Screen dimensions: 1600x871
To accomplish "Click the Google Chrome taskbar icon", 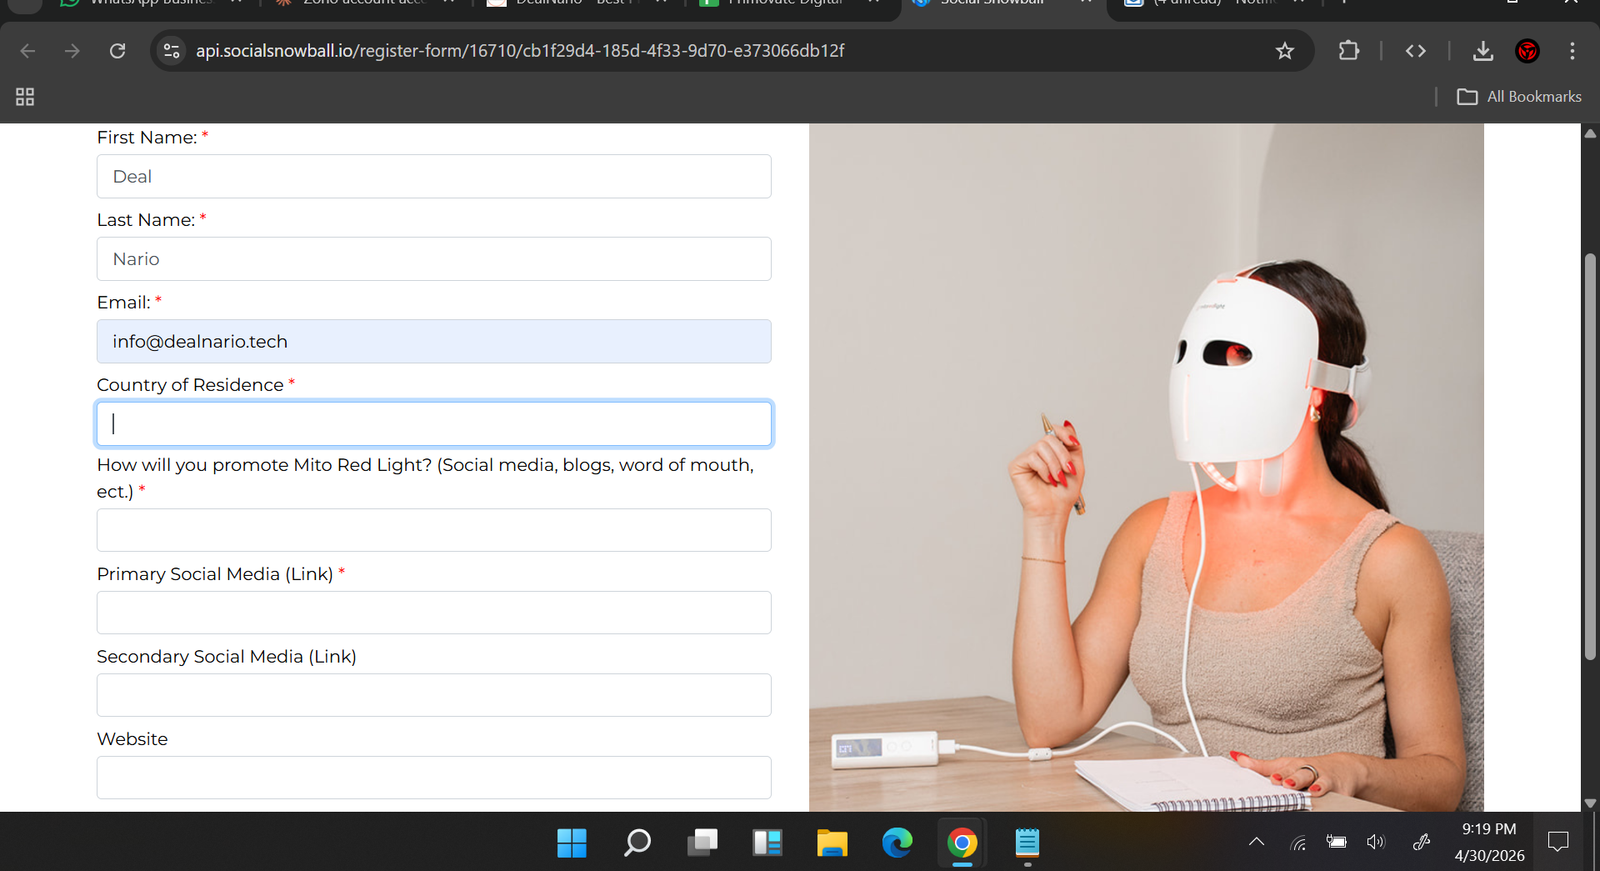I will pyautogui.click(x=962, y=843).
